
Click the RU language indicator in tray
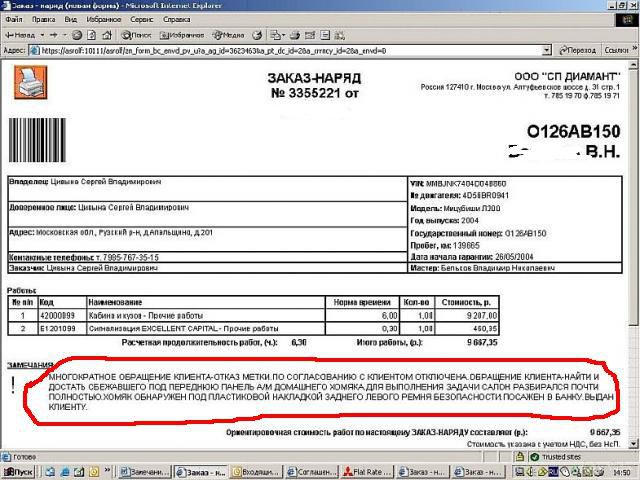tap(553, 472)
